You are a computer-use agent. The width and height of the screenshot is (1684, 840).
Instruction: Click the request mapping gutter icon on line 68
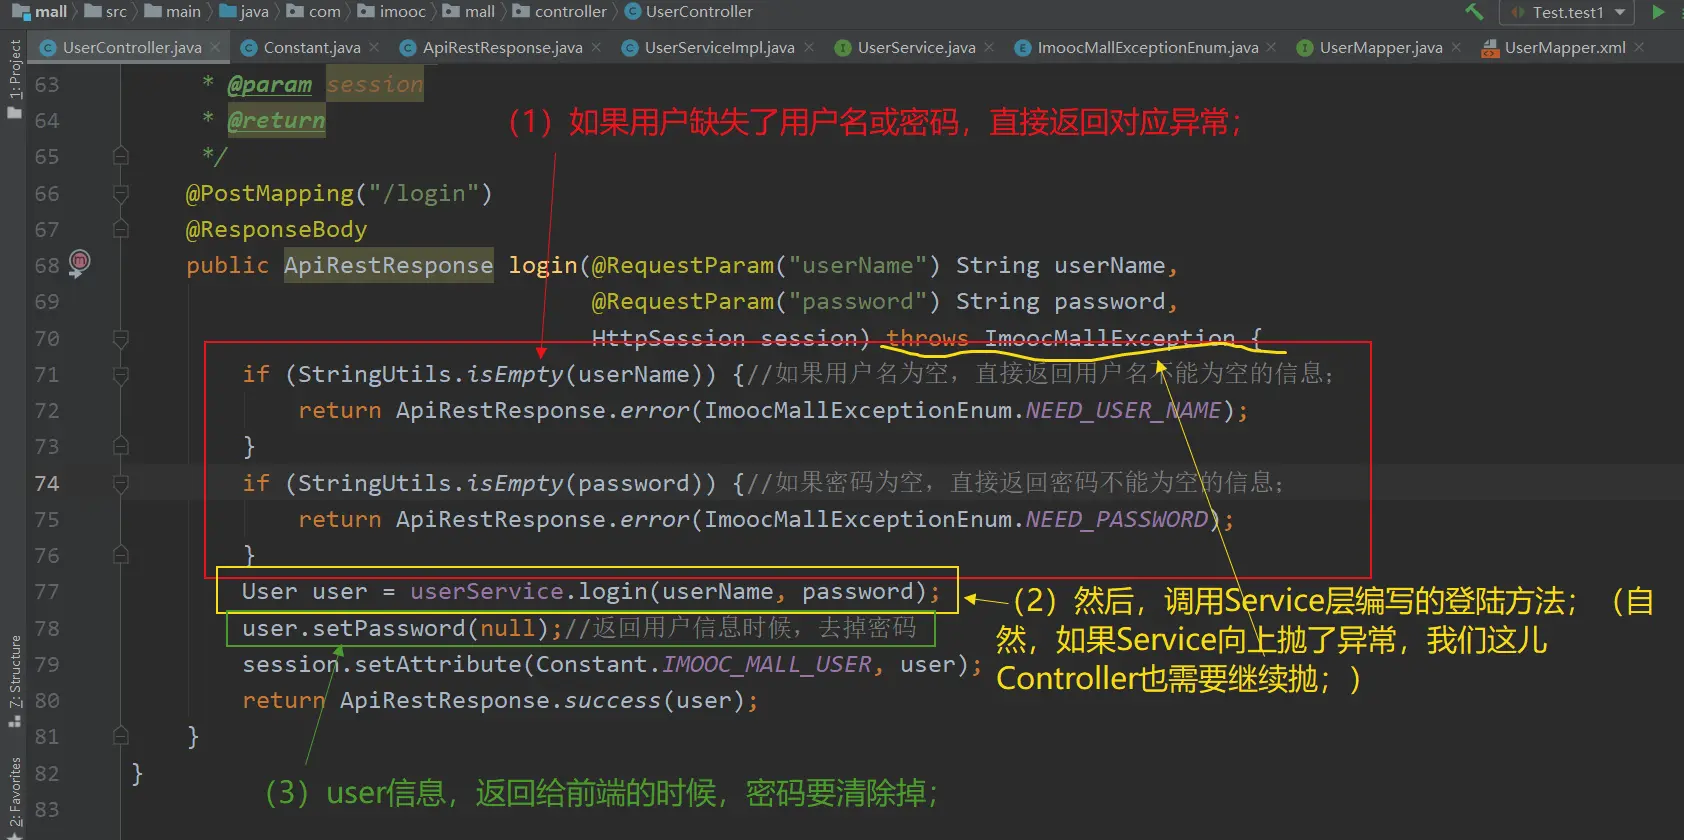[79, 263]
